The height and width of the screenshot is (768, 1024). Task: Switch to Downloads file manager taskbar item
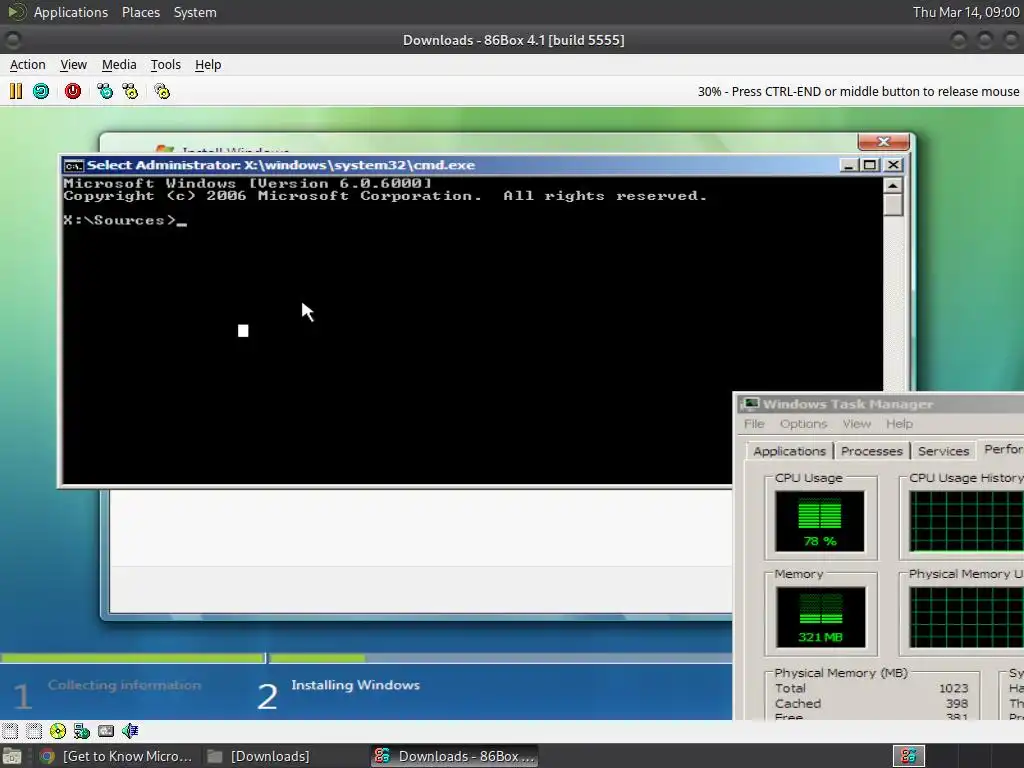[259, 756]
